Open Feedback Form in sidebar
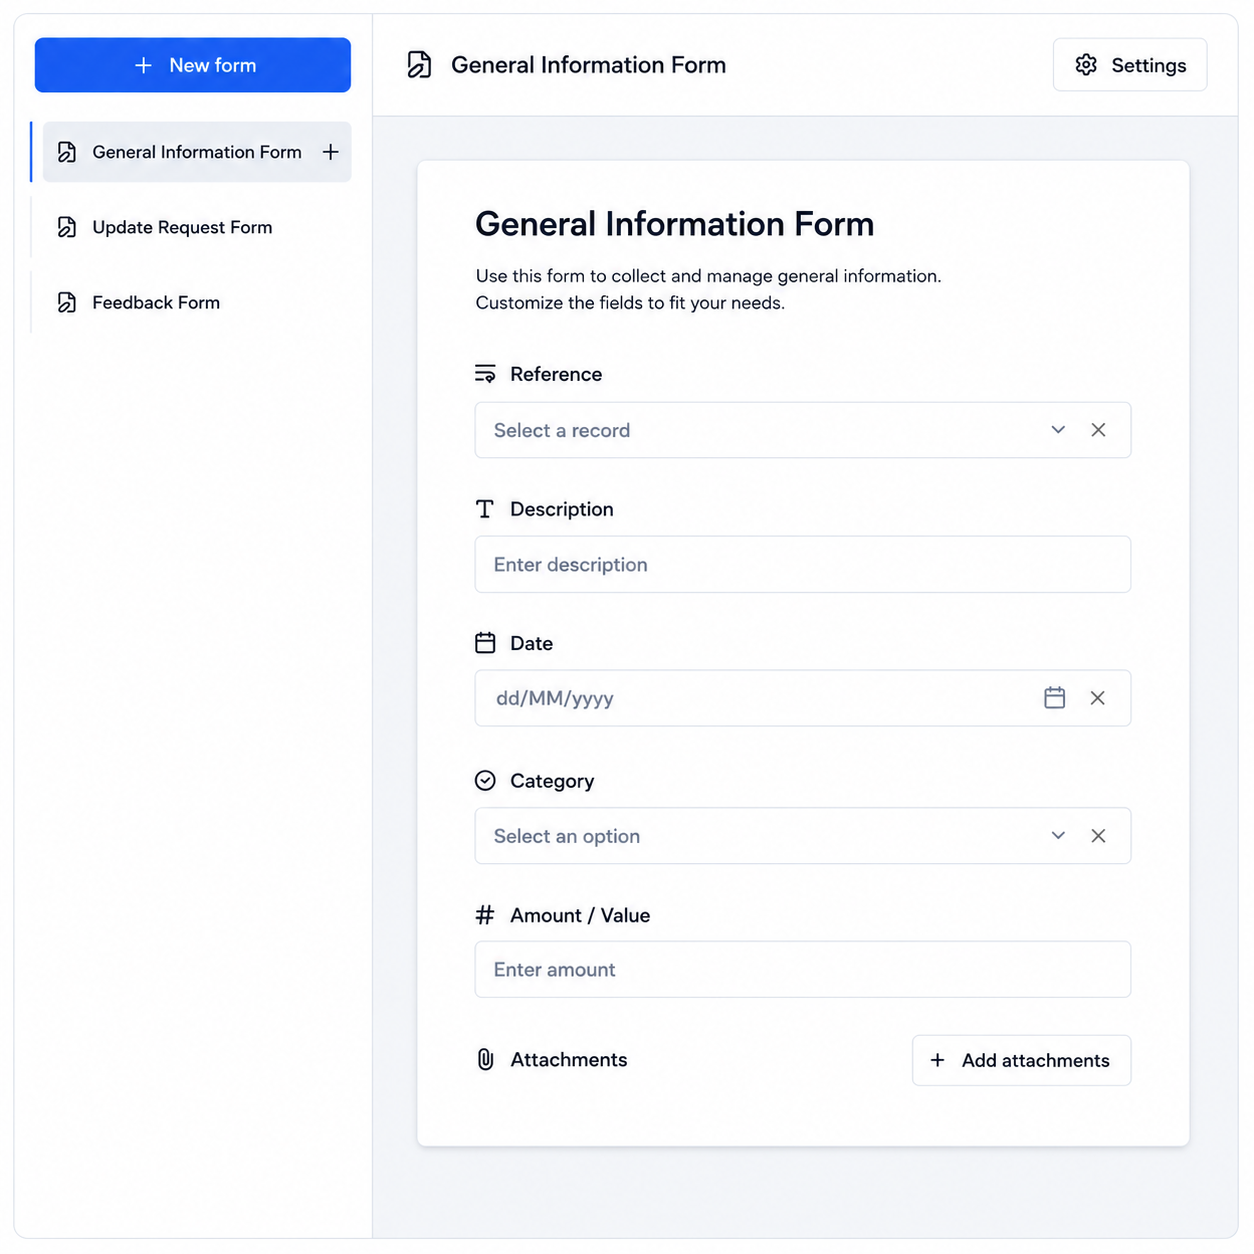 click(x=156, y=302)
